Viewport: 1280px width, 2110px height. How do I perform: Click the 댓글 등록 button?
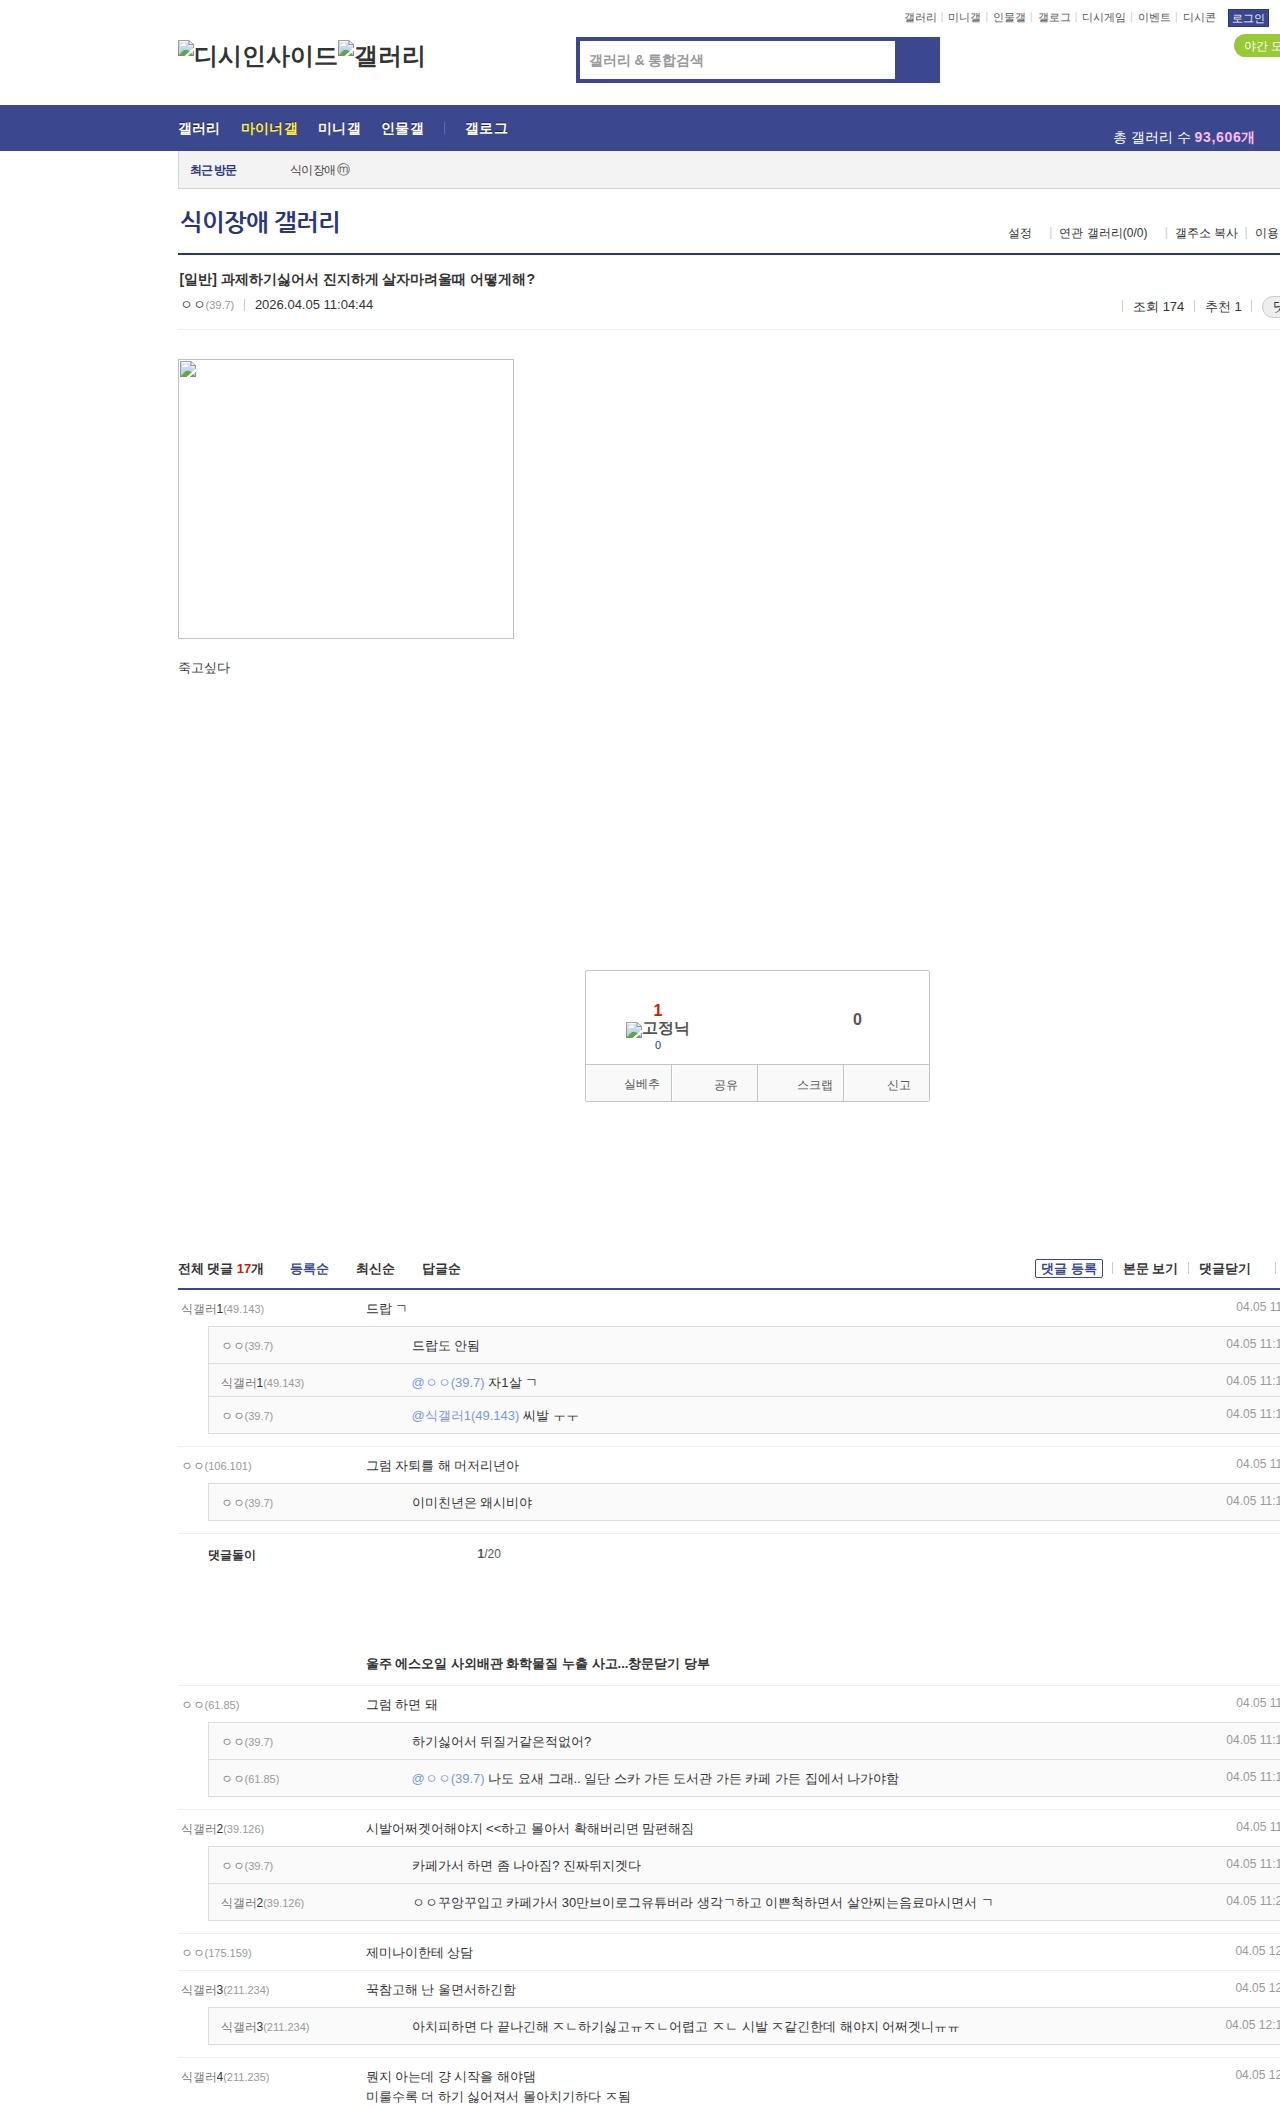[x=1069, y=1269]
